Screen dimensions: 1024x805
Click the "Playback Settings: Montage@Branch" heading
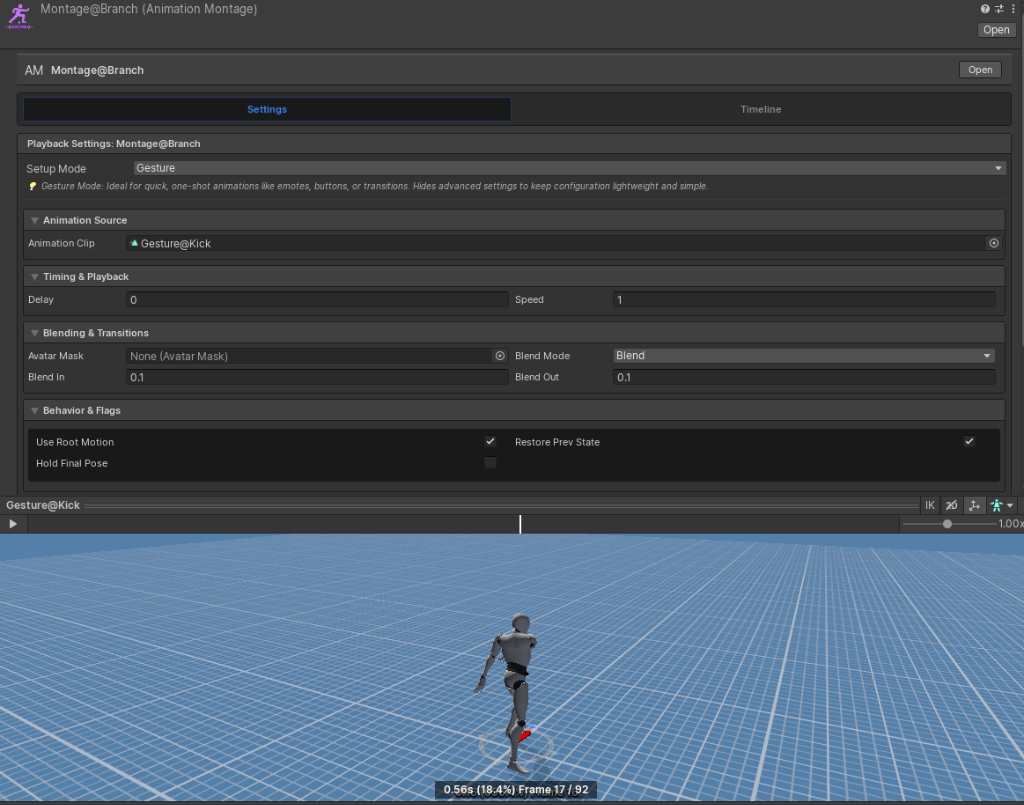[x=114, y=144]
